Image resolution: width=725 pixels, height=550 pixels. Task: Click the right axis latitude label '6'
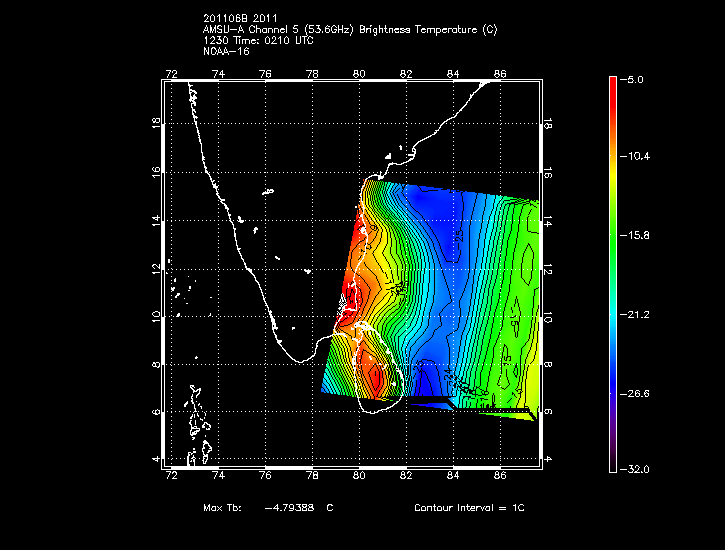(547, 411)
